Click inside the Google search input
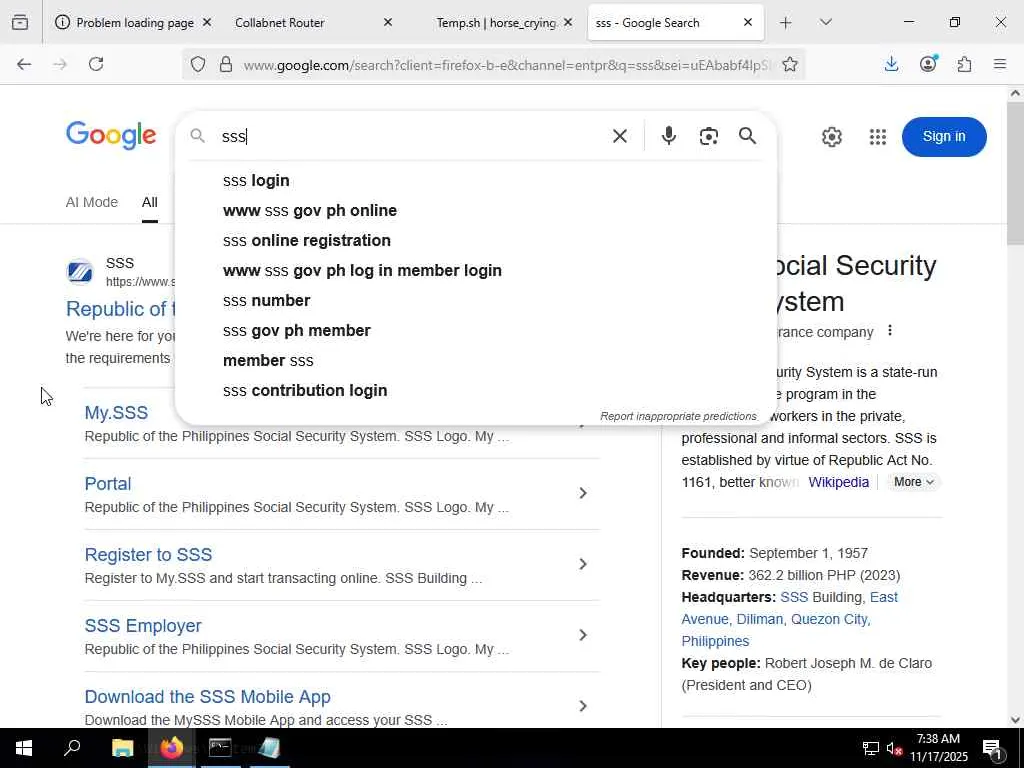Viewport: 1024px width, 768px height. click(411, 136)
